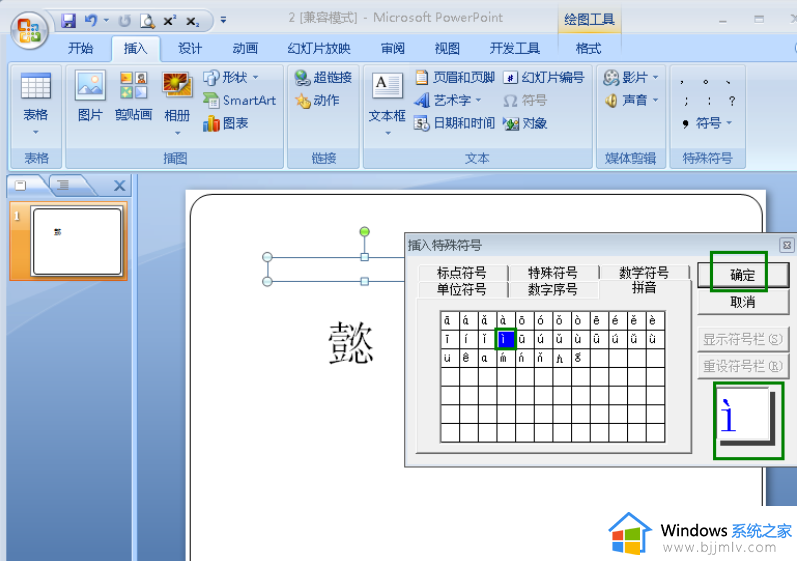Select 数字序号 tab in symbol dialog
The width and height of the screenshot is (797, 561).
tap(553, 289)
